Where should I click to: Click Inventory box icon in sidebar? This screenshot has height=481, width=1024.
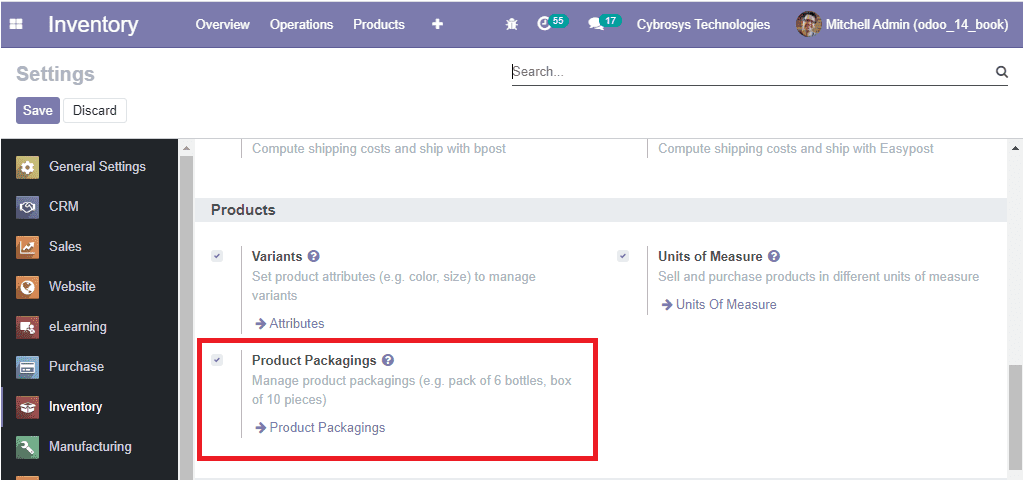[x=27, y=407]
